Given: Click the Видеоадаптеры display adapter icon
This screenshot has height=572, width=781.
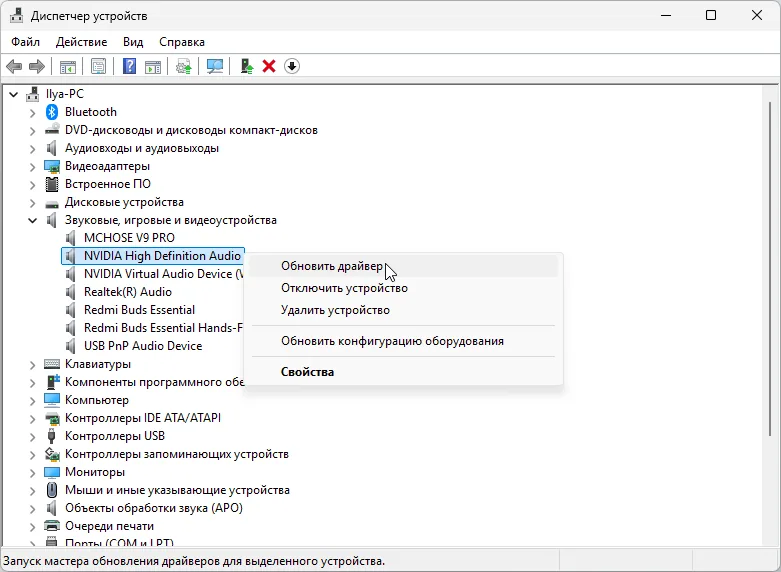Looking at the screenshot, I should pyautogui.click(x=52, y=166).
